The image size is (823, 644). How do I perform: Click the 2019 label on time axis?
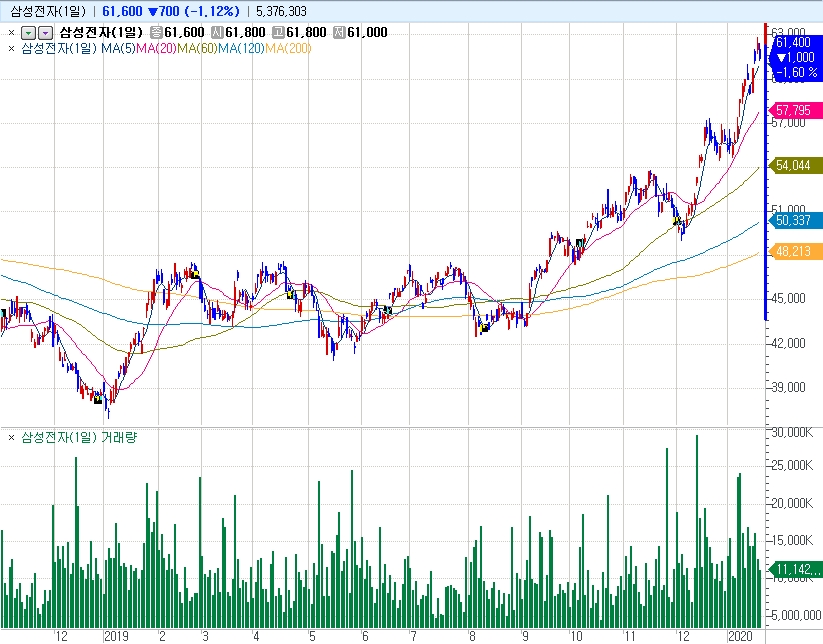tap(117, 635)
